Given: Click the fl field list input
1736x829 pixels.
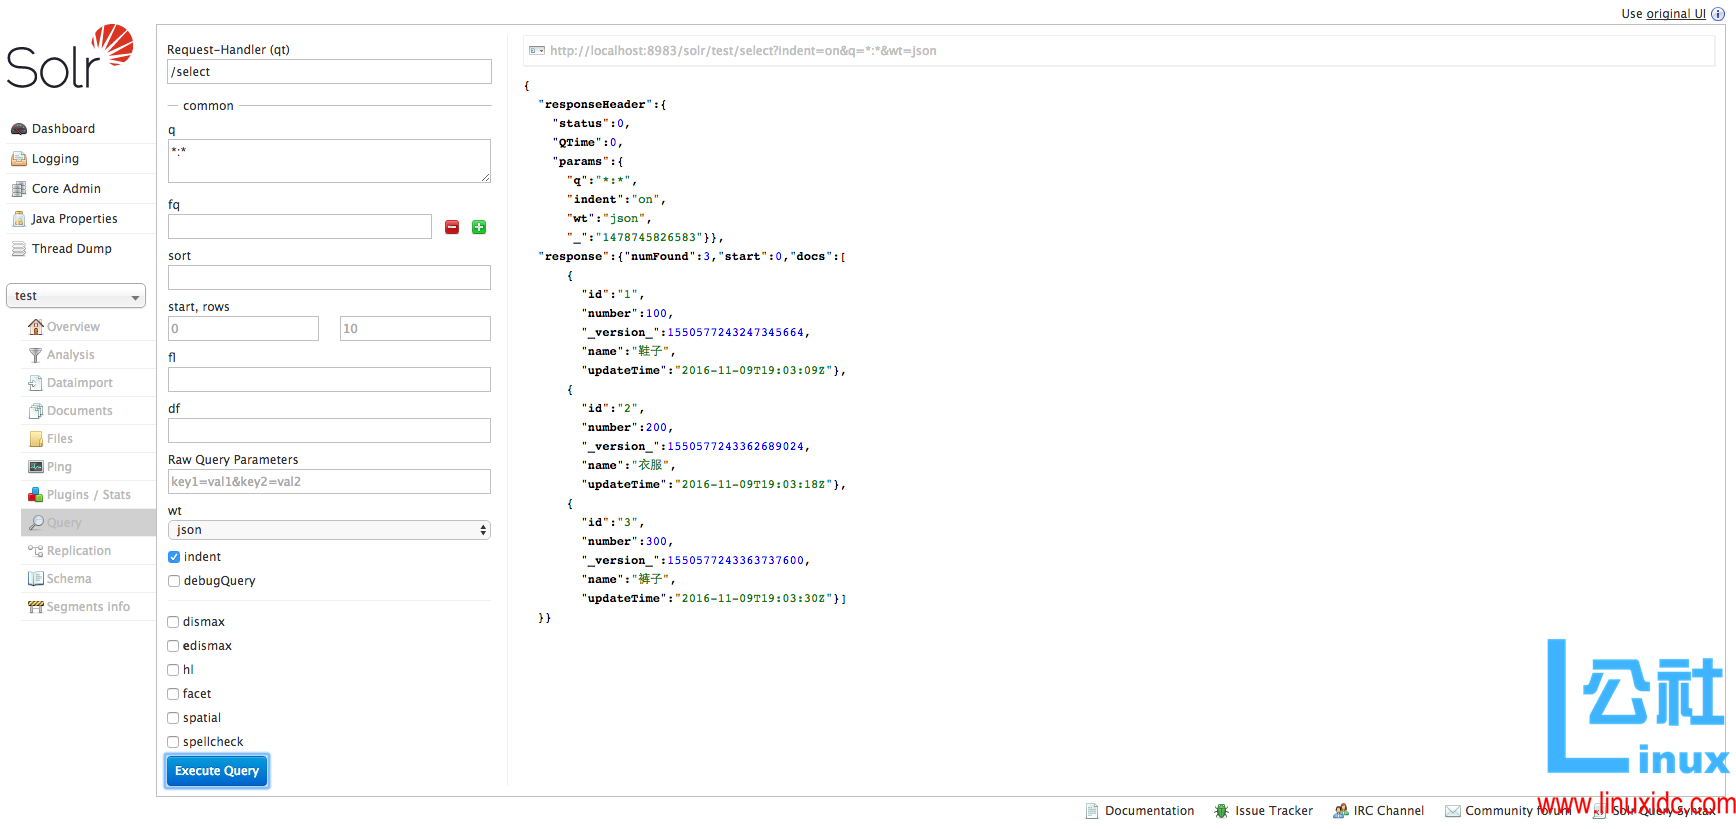Looking at the screenshot, I should (x=329, y=380).
